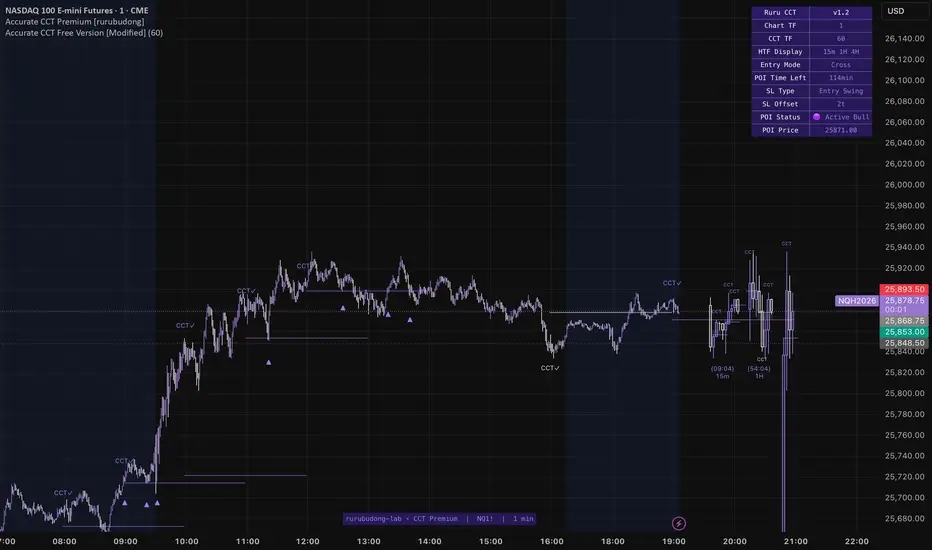Click the CCT TF value 60

click(x=840, y=39)
